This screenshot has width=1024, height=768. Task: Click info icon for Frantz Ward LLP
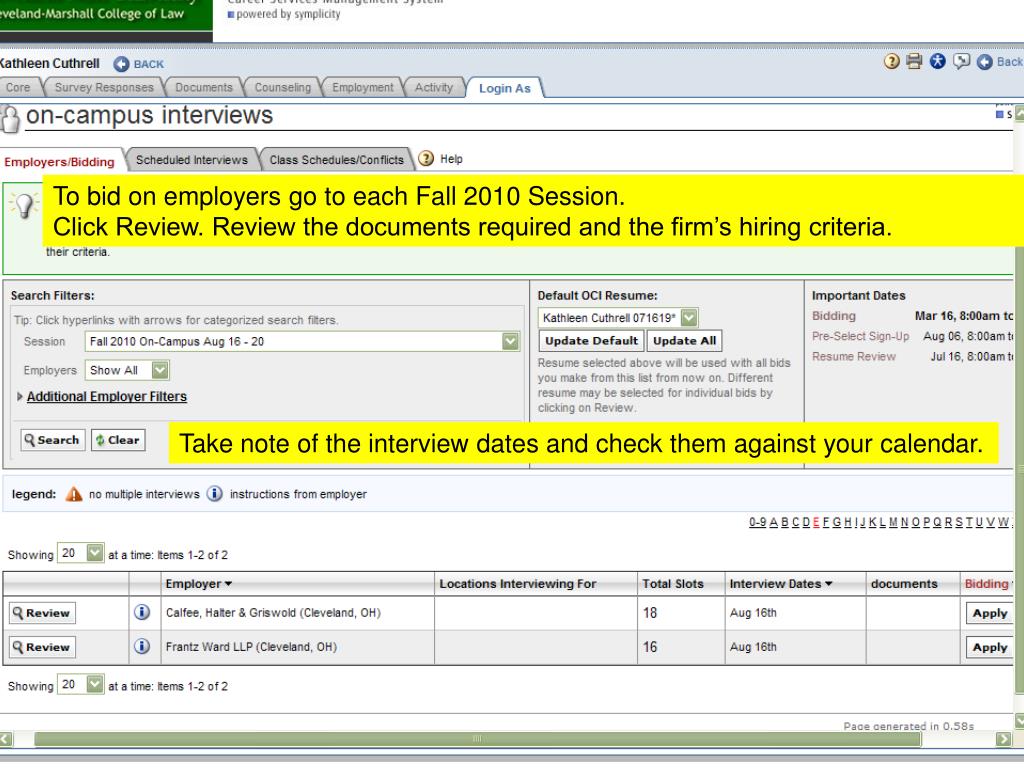pos(142,647)
